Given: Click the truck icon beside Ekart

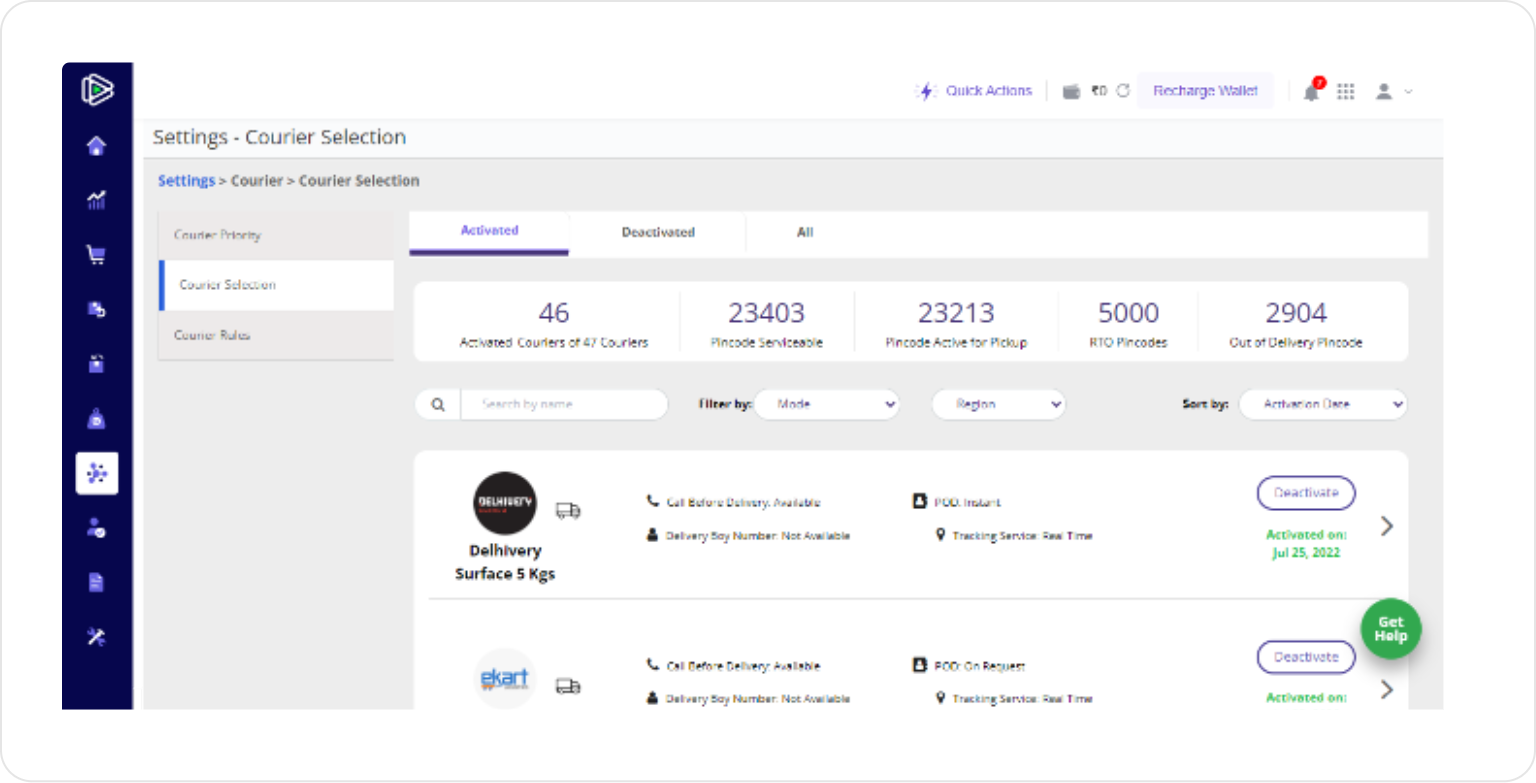Looking at the screenshot, I should [568, 686].
